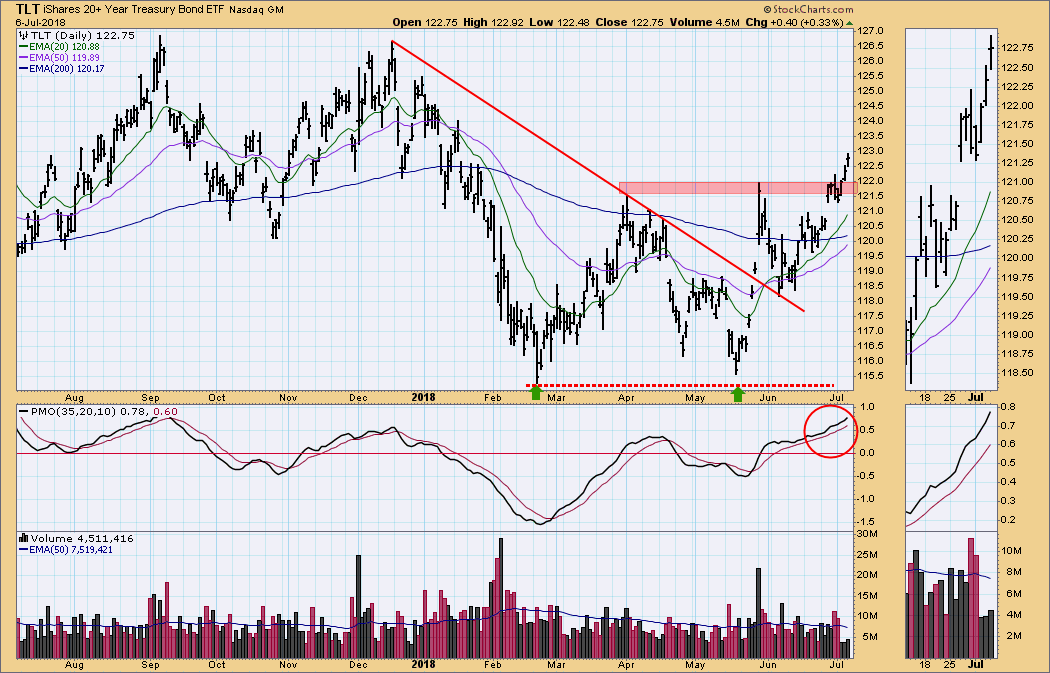Viewport: 1050px width, 673px height.
Task: Click the High 122.92 value
Action: 493,22
